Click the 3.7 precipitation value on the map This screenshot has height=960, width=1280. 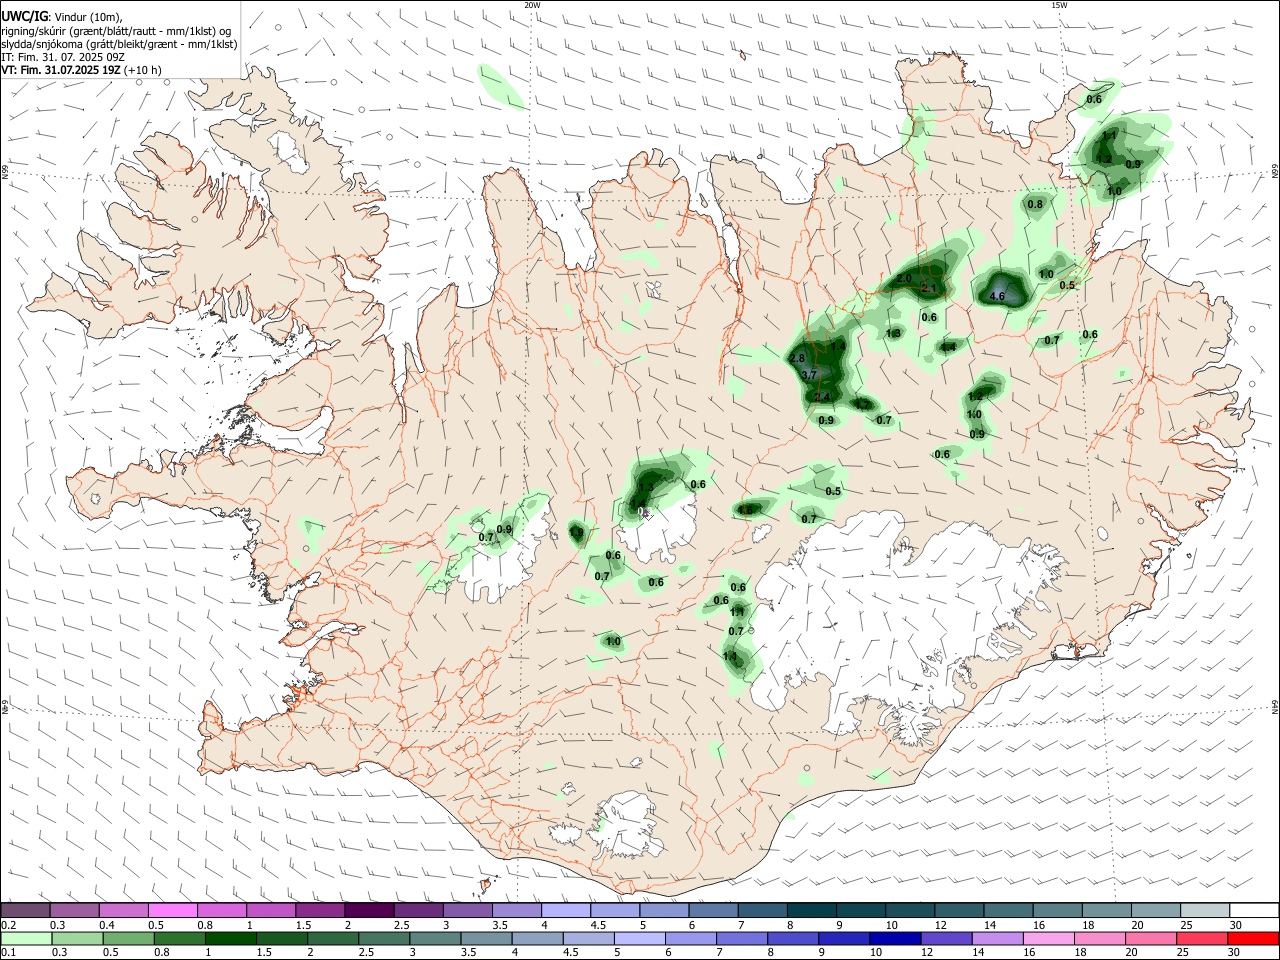tap(810, 374)
